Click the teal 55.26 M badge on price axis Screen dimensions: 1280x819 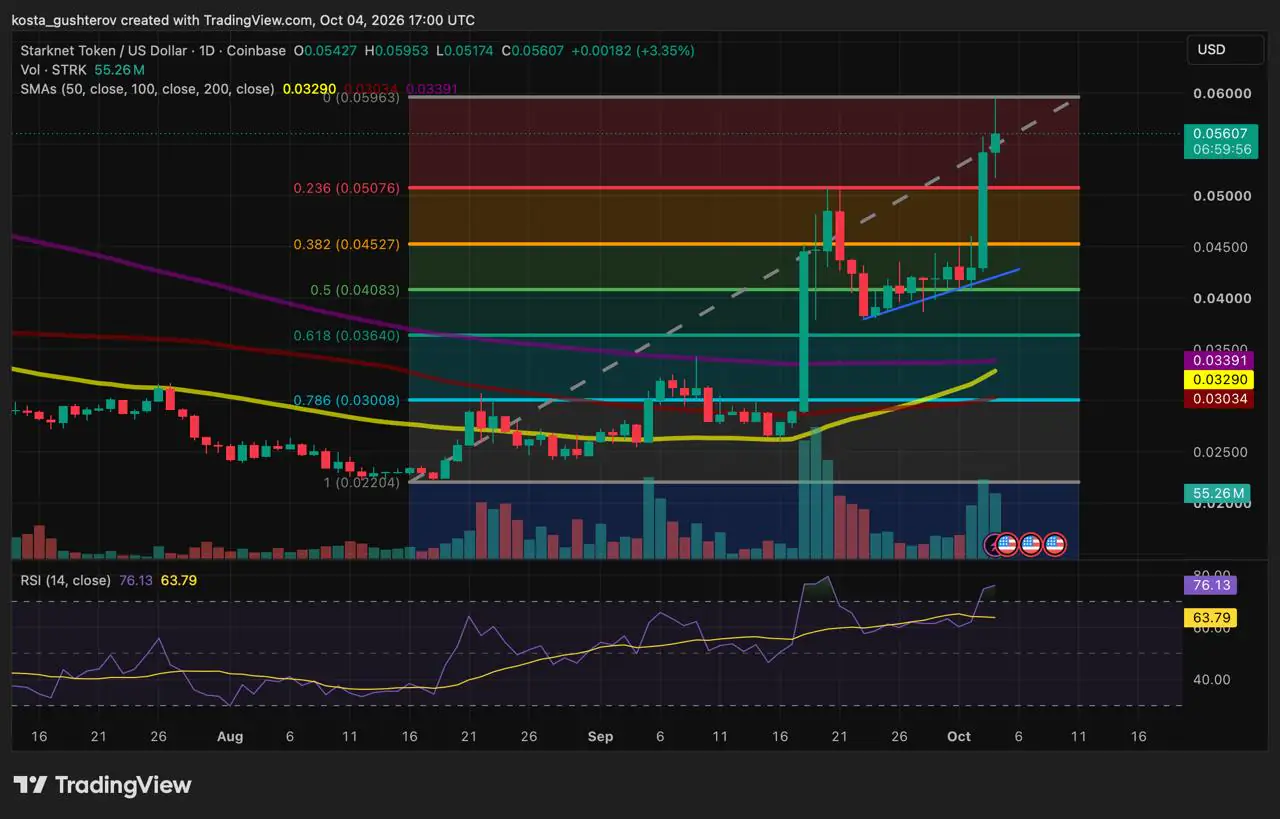click(1219, 493)
